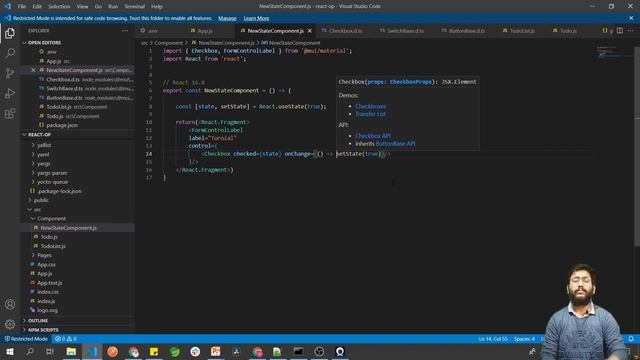Open the Accounts menu icon
Screen dimensions: 640x360
click(10, 304)
